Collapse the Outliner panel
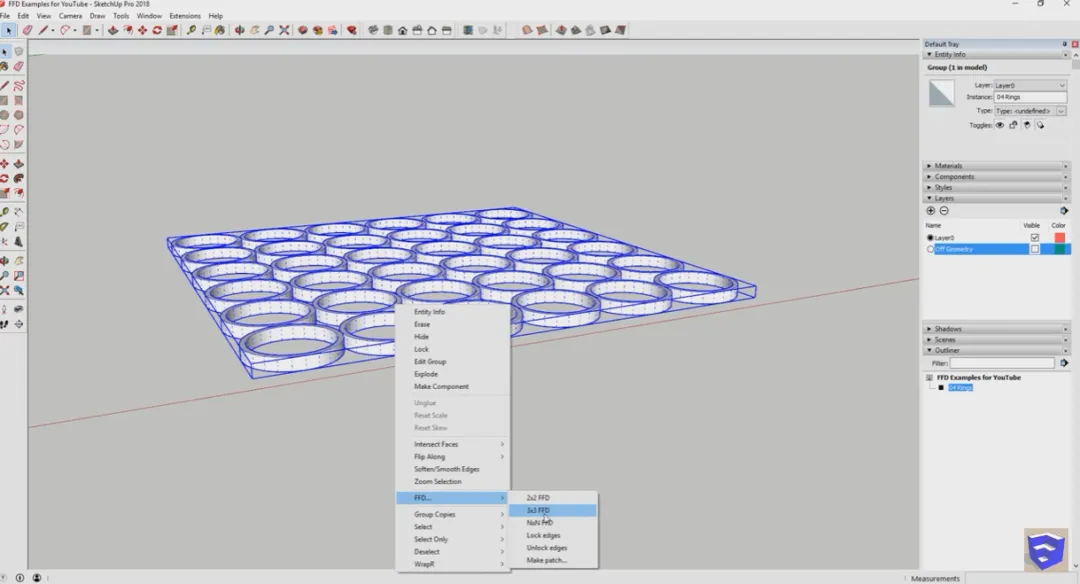This screenshot has width=1080, height=584. 929,351
